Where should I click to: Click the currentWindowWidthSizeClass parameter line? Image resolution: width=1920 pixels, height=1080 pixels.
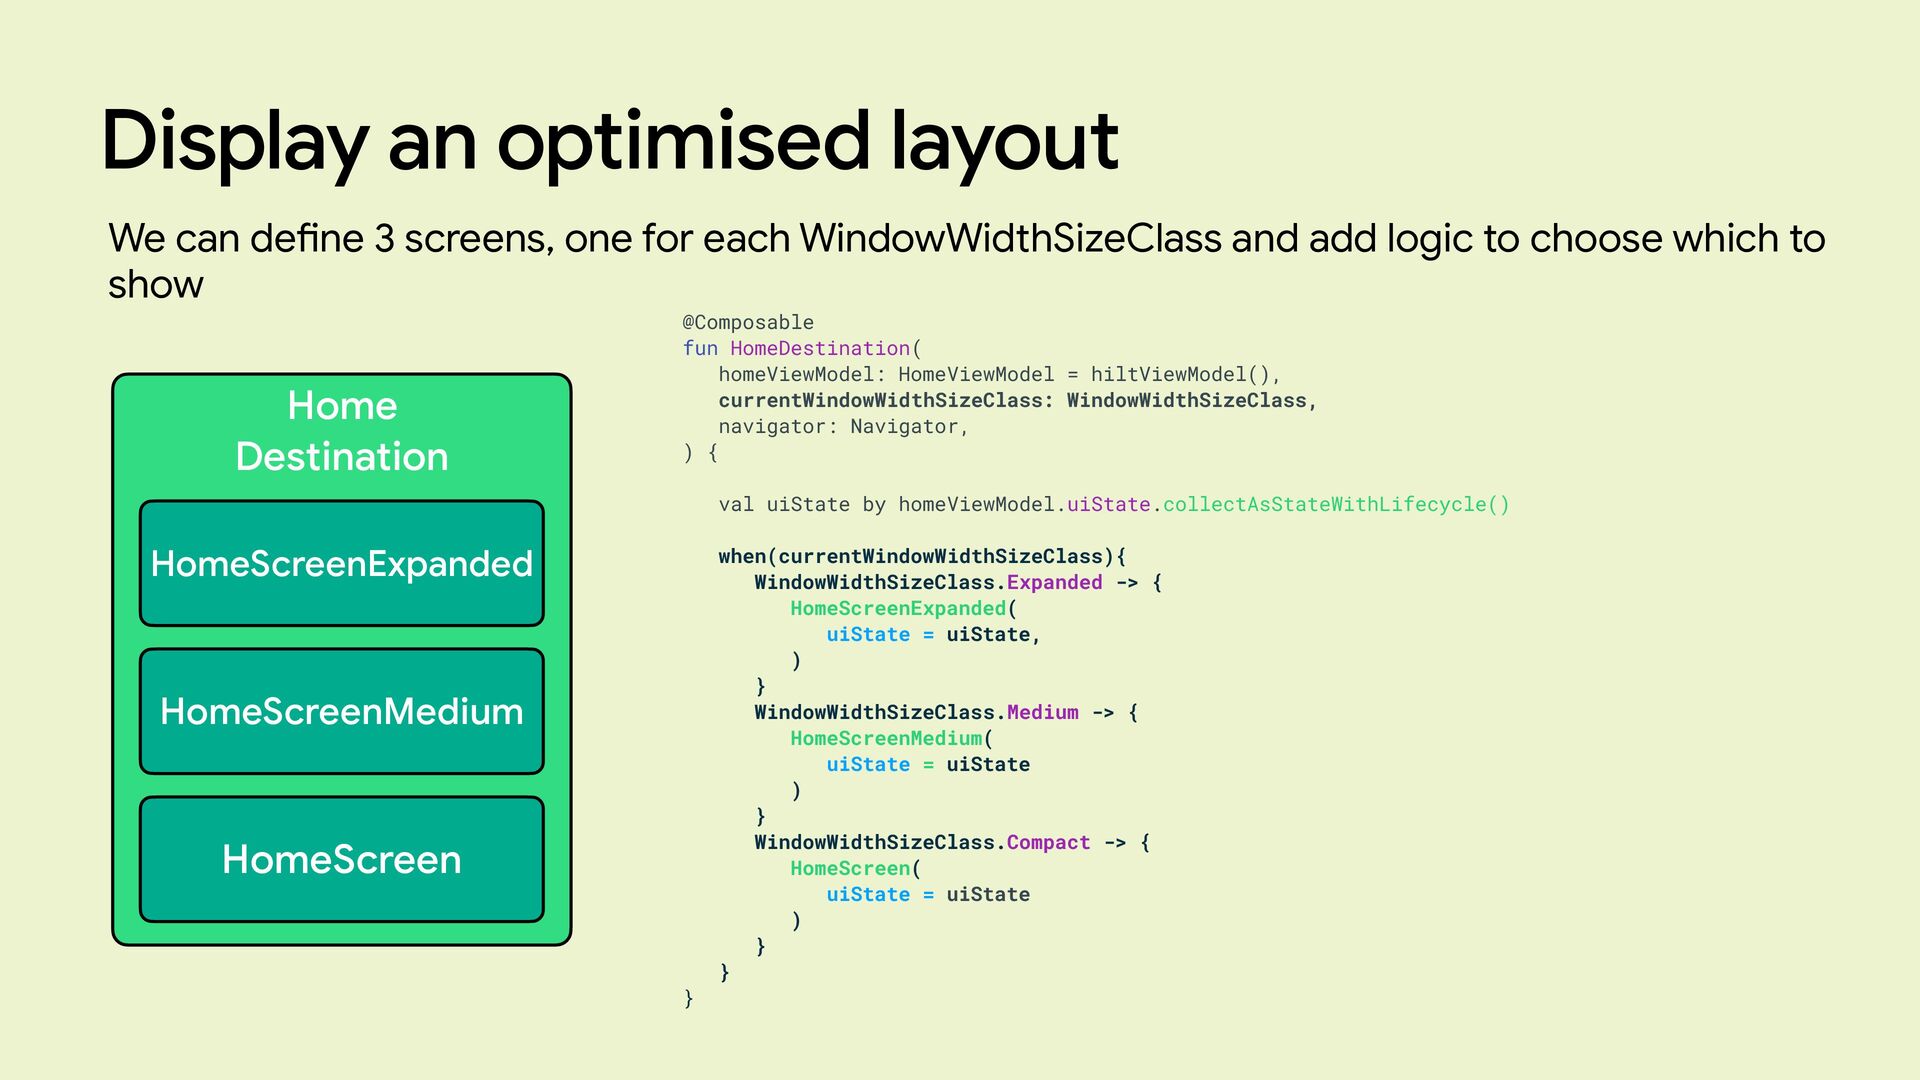(x=1017, y=400)
